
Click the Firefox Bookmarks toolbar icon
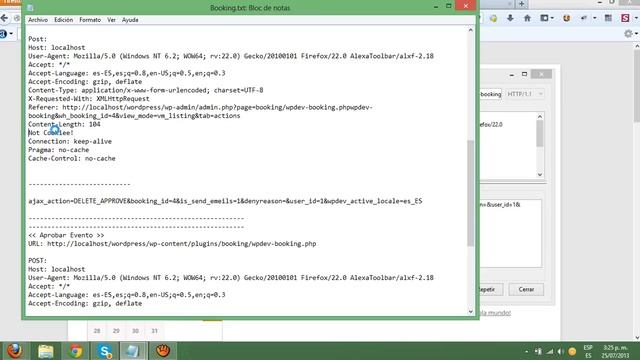point(544,18)
